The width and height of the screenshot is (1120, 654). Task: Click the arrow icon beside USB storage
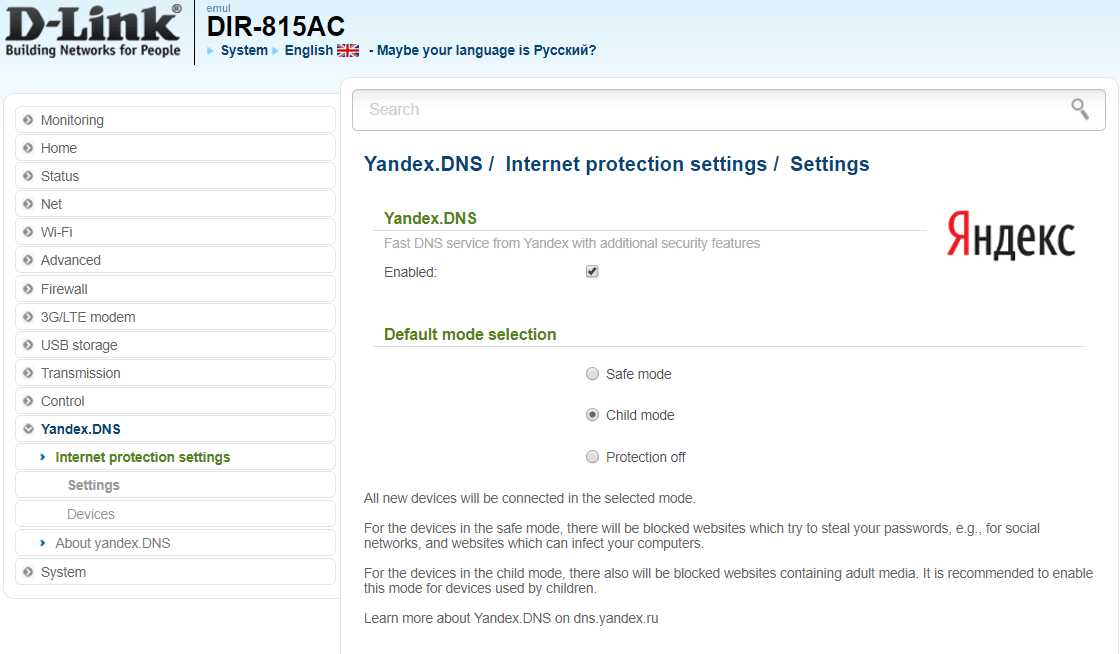(x=29, y=345)
